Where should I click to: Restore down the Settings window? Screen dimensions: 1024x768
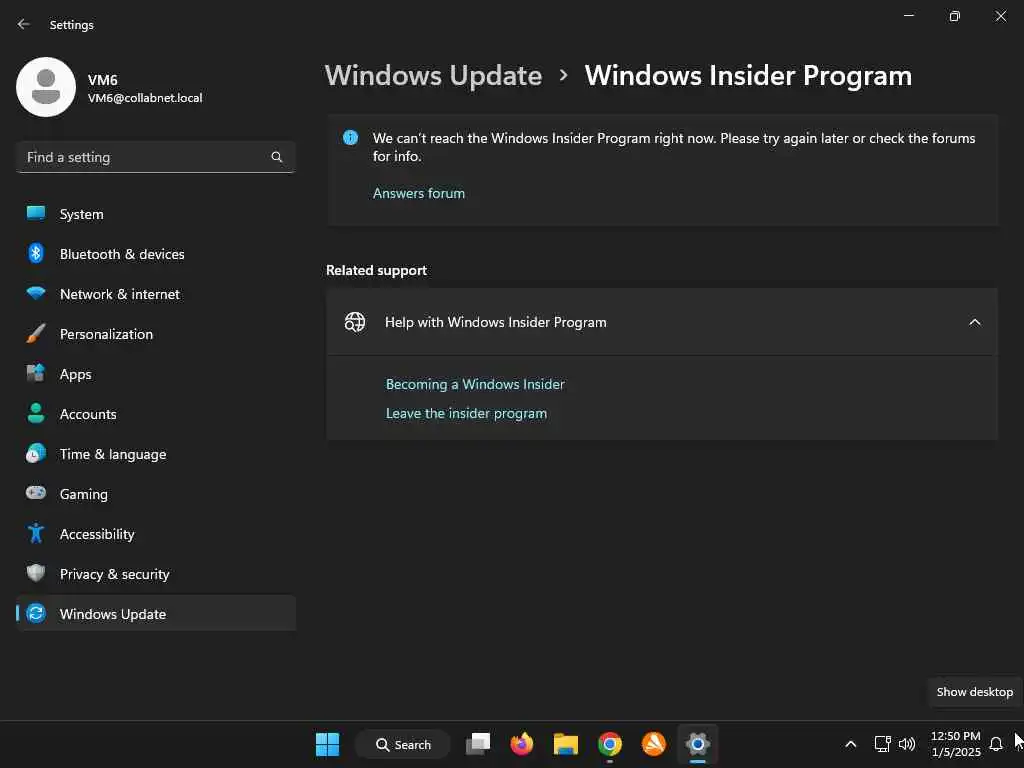(x=954, y=16)
